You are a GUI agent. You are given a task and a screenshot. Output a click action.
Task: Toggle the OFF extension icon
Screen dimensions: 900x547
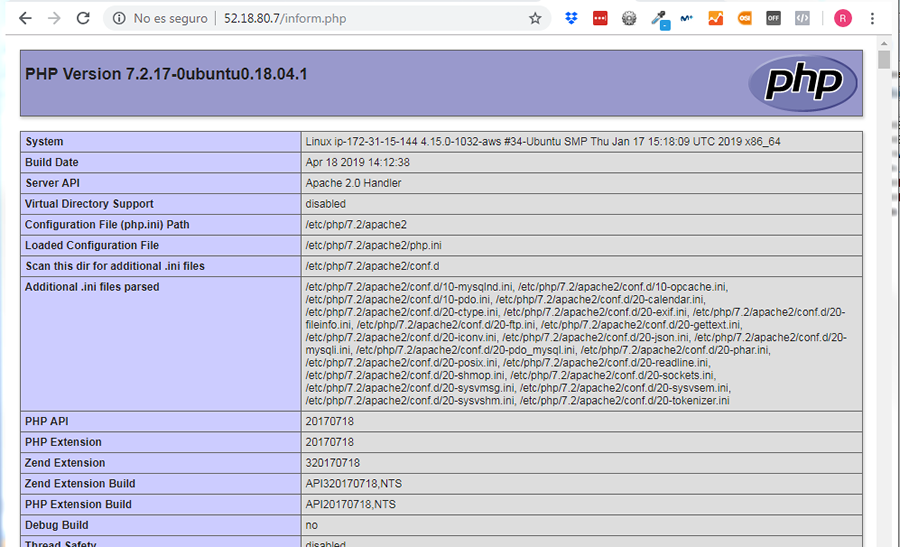tap(773, 18)
